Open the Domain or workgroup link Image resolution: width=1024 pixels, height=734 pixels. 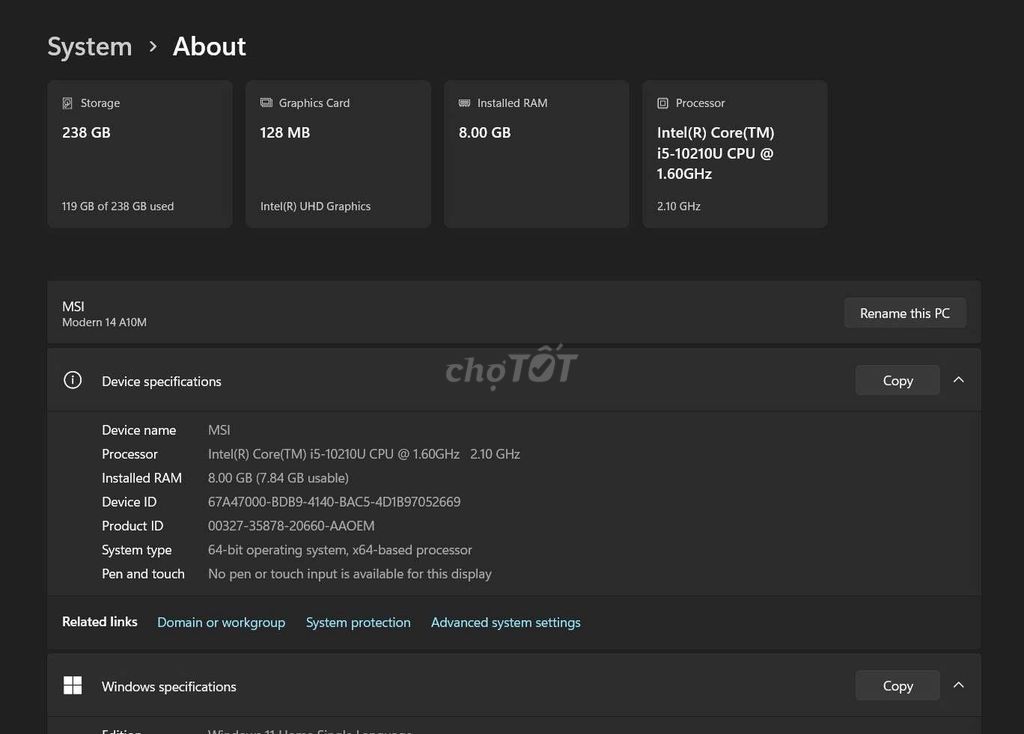(221, 622)
